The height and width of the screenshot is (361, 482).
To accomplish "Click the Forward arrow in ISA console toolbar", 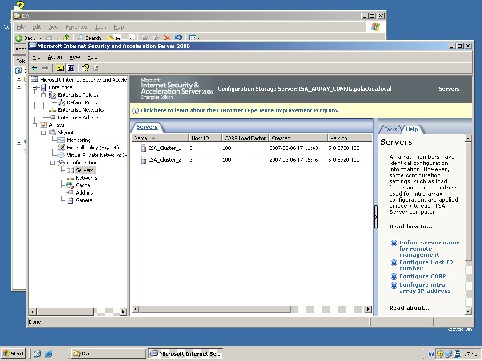I will click(x=45, y=68).
